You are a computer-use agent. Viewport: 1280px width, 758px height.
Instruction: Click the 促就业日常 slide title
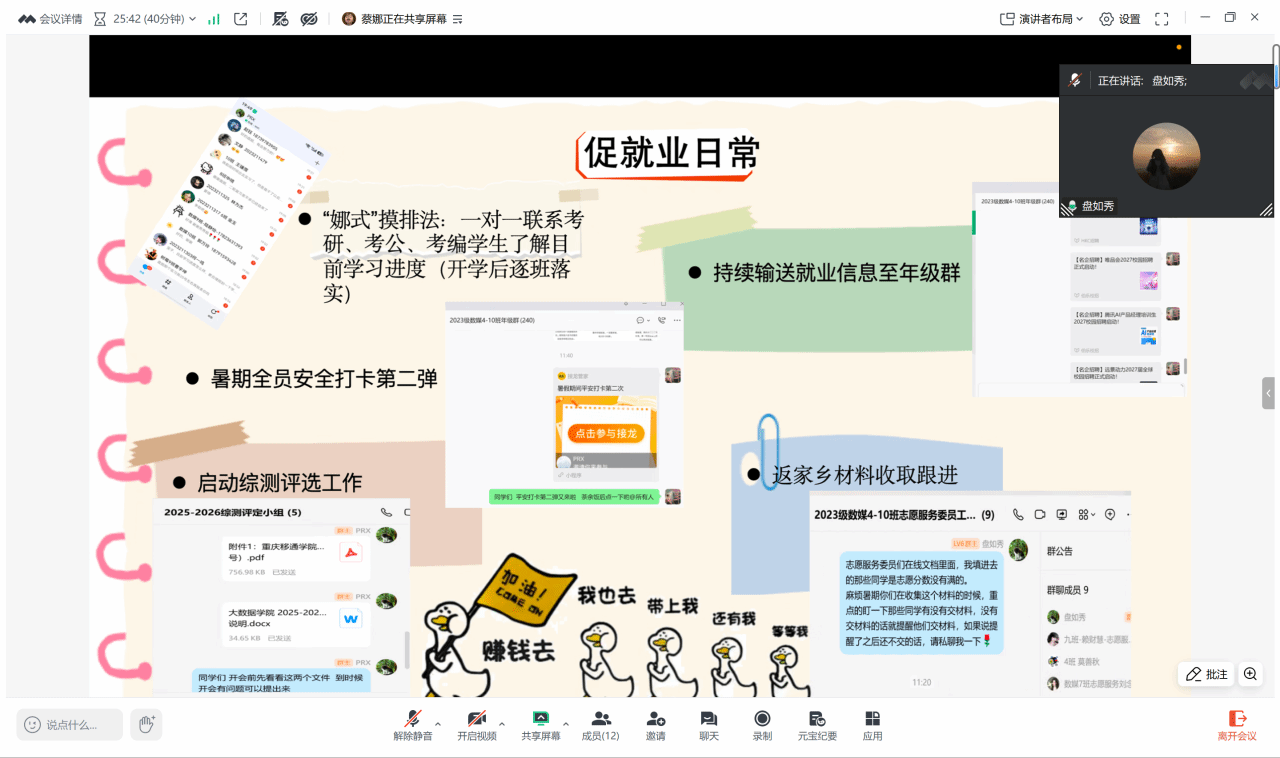pyautogui.click(x=672, y=153)
